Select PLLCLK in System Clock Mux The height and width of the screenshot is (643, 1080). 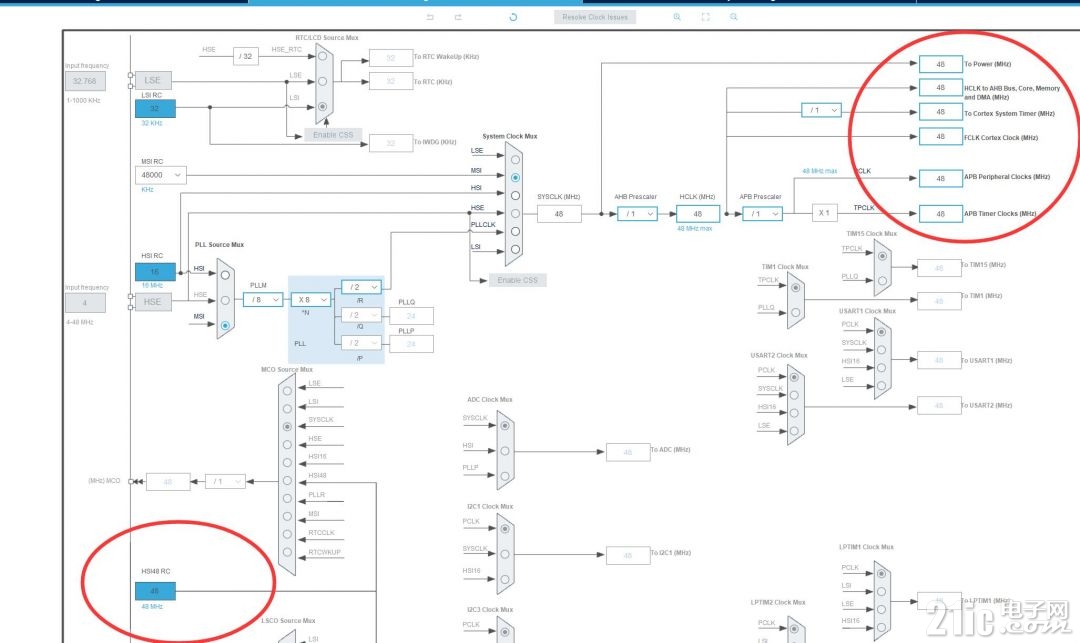coord(515,231)
